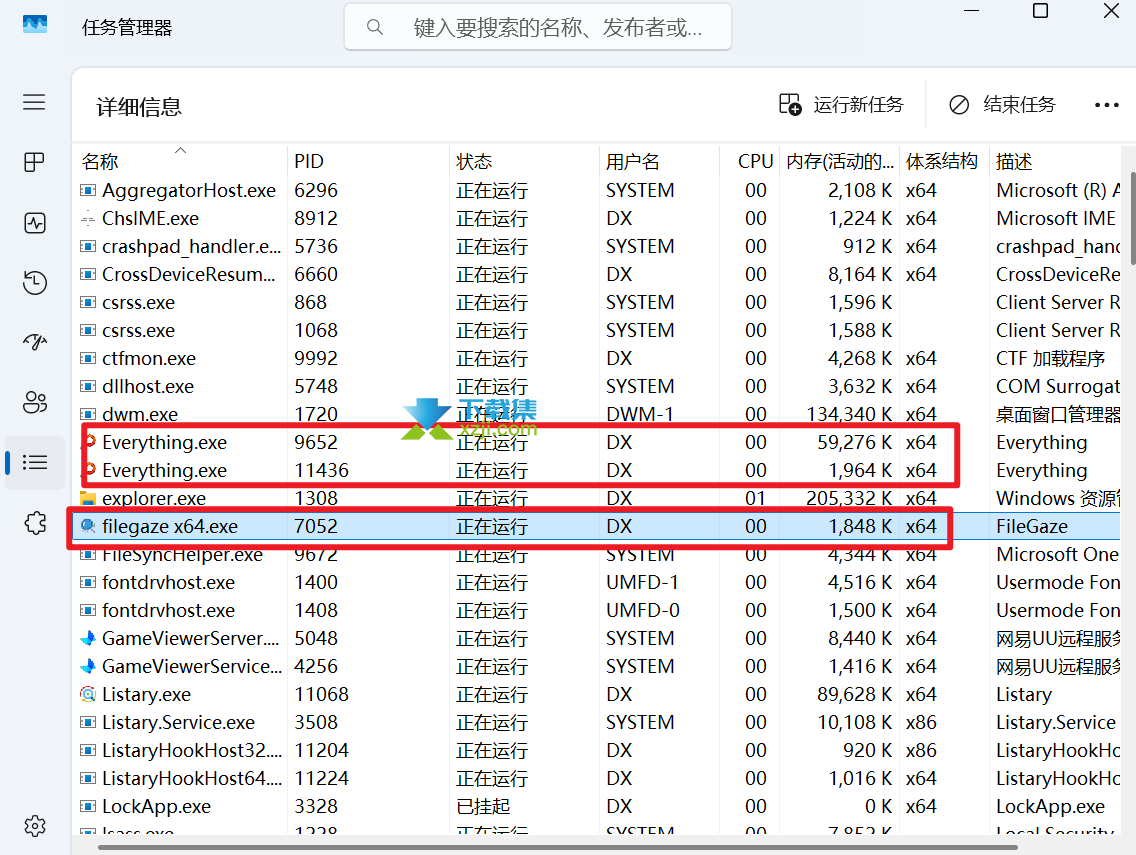Select Everything.exe with PID 11436

(x=596, y=470)
